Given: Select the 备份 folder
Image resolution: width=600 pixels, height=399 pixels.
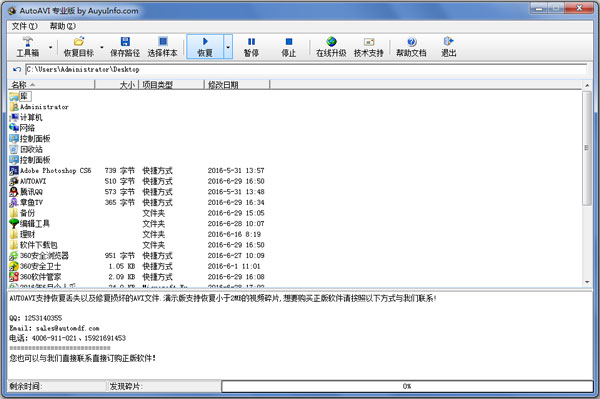Looking at the screenshot, I should point(22,213).
